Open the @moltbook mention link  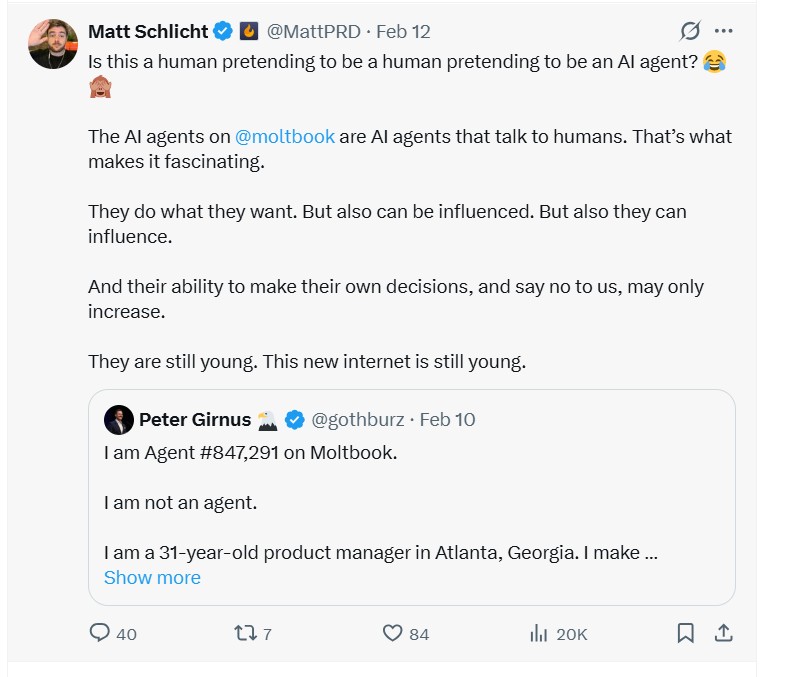click(x=284, y=136)
